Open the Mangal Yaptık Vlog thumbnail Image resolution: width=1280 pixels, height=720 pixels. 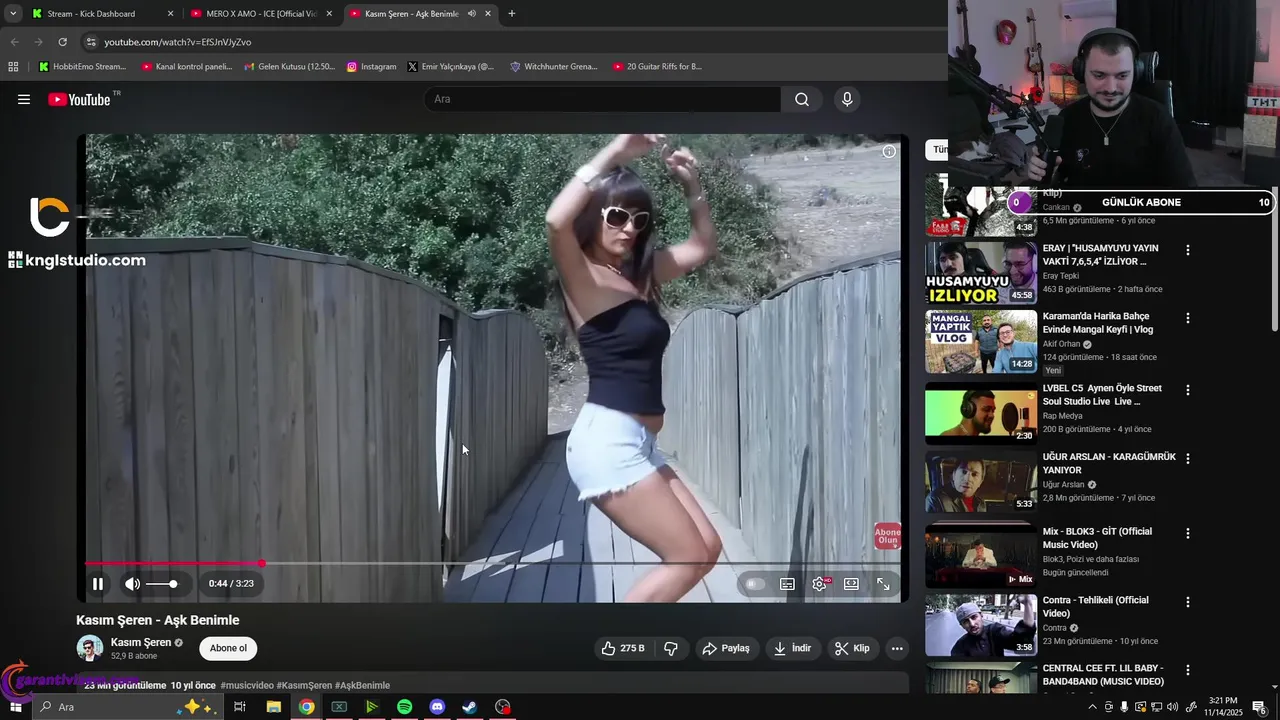(x=981, y=341)
